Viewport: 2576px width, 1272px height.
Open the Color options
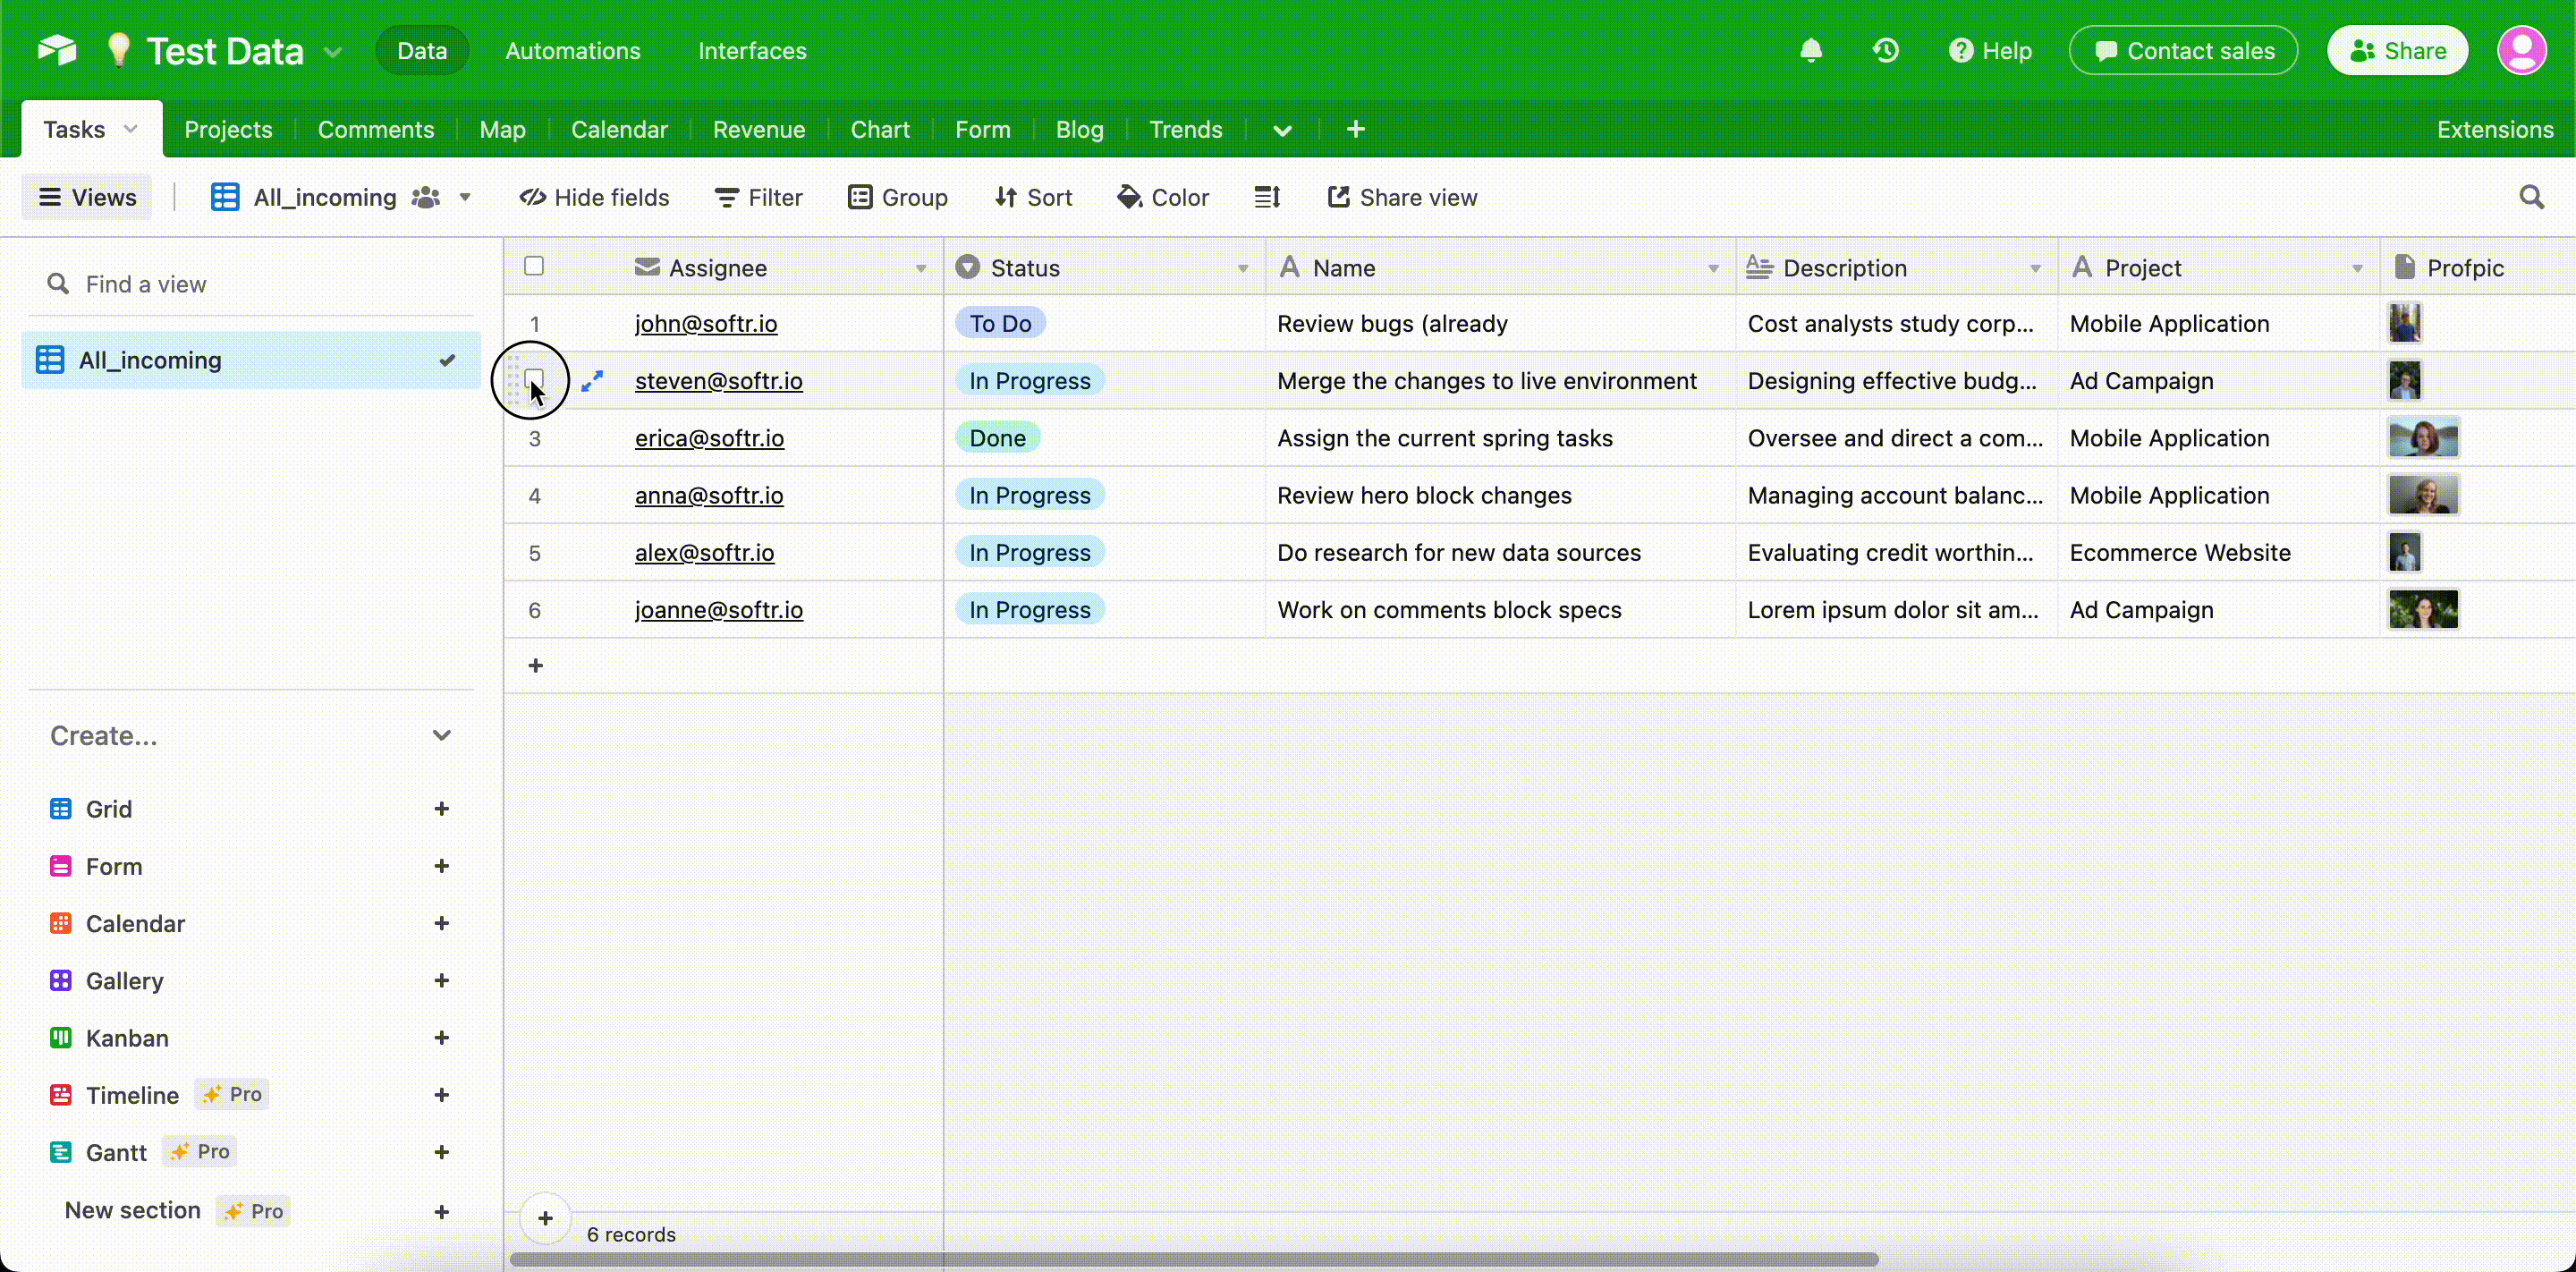click(1163, 197)
